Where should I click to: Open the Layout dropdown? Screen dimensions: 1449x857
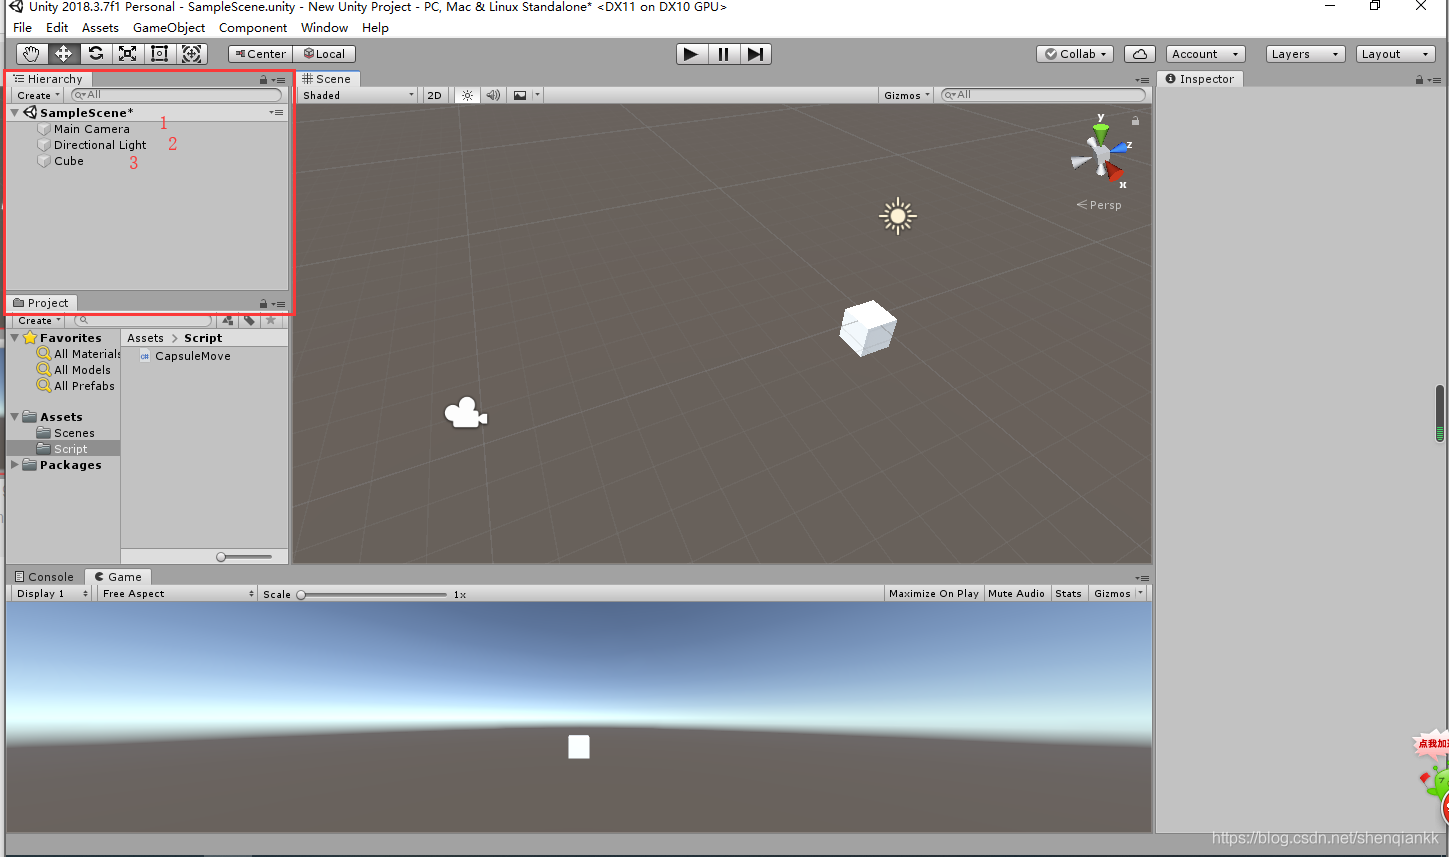[1395, 54]
